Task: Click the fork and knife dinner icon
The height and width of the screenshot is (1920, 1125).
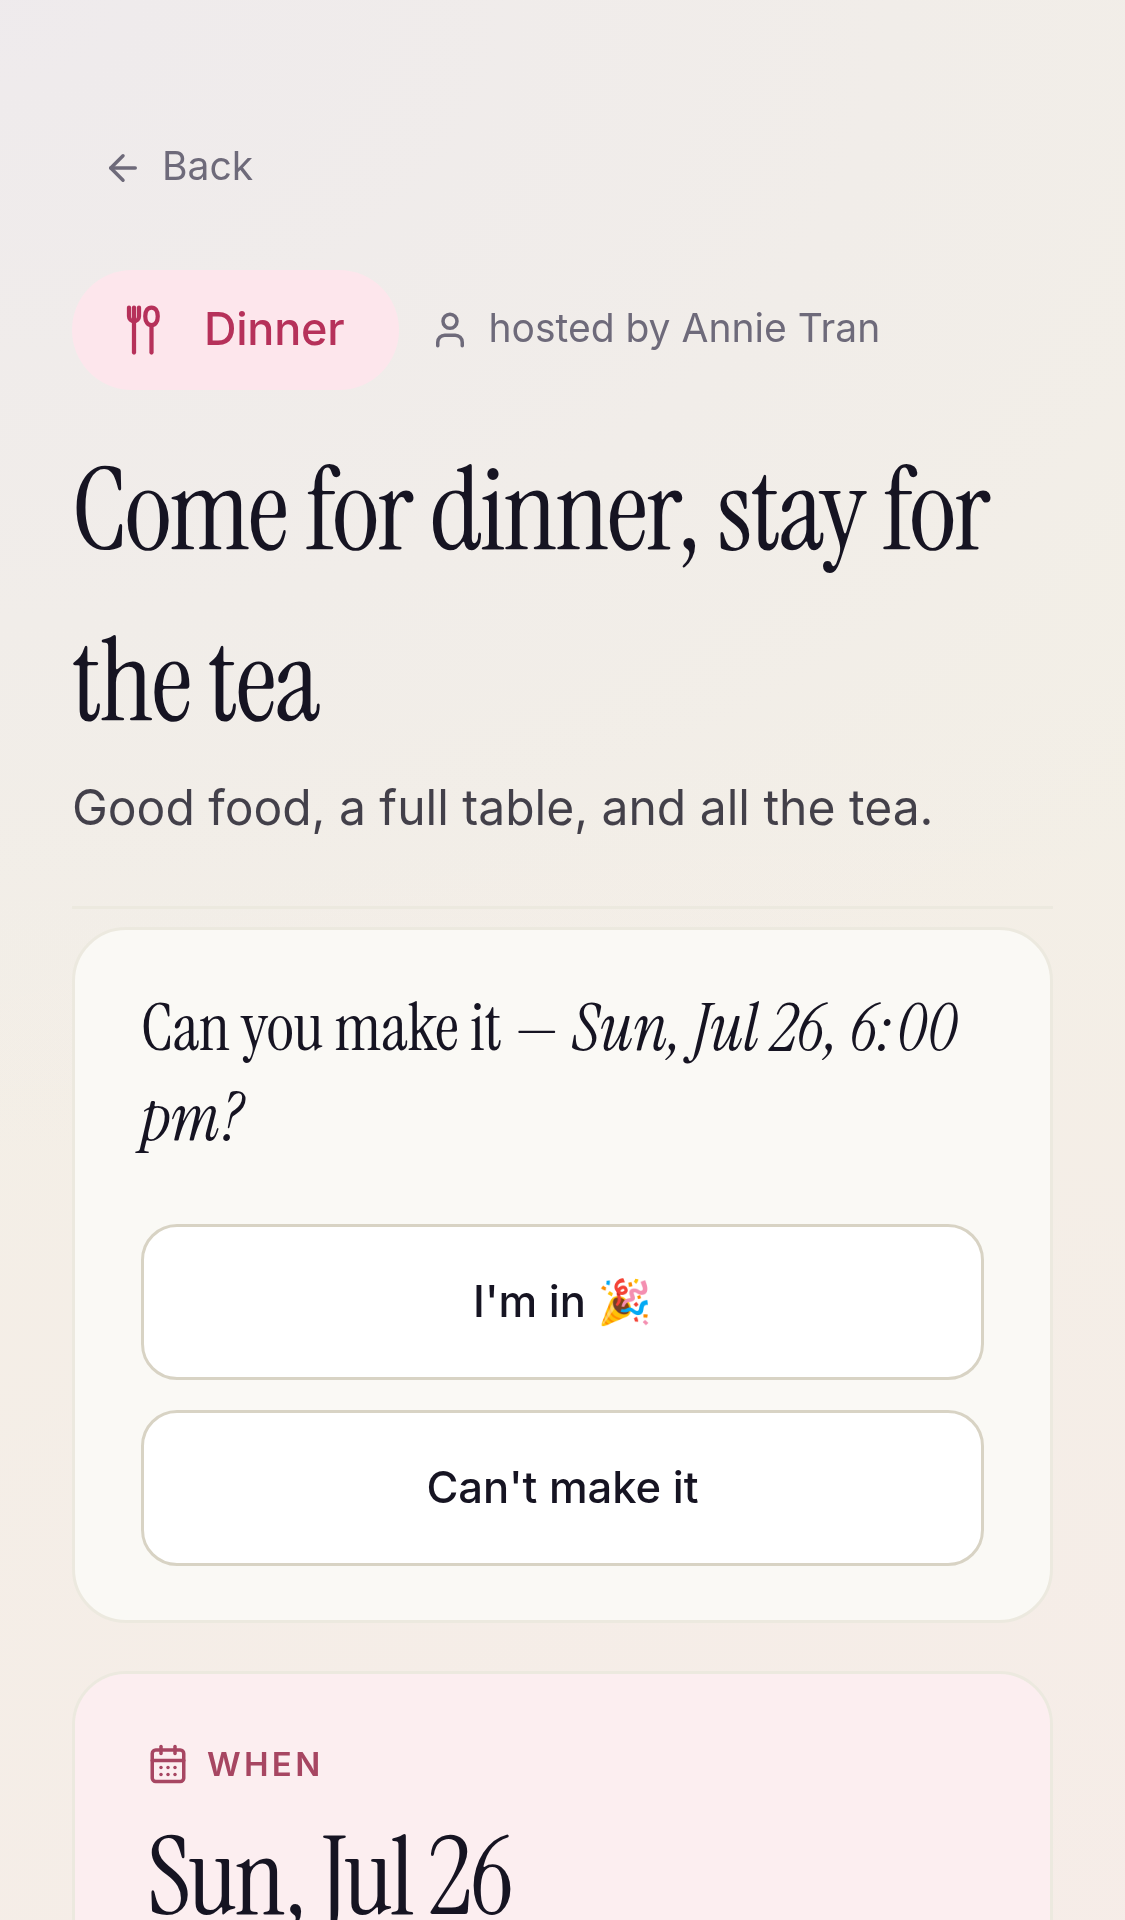Action: tap(143, 329)
